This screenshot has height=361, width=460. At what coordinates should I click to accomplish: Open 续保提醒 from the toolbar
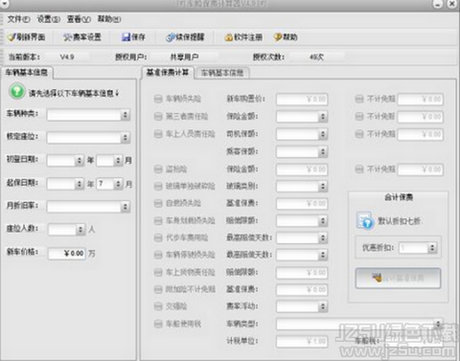pyautogui.click(x=185, y=37)
